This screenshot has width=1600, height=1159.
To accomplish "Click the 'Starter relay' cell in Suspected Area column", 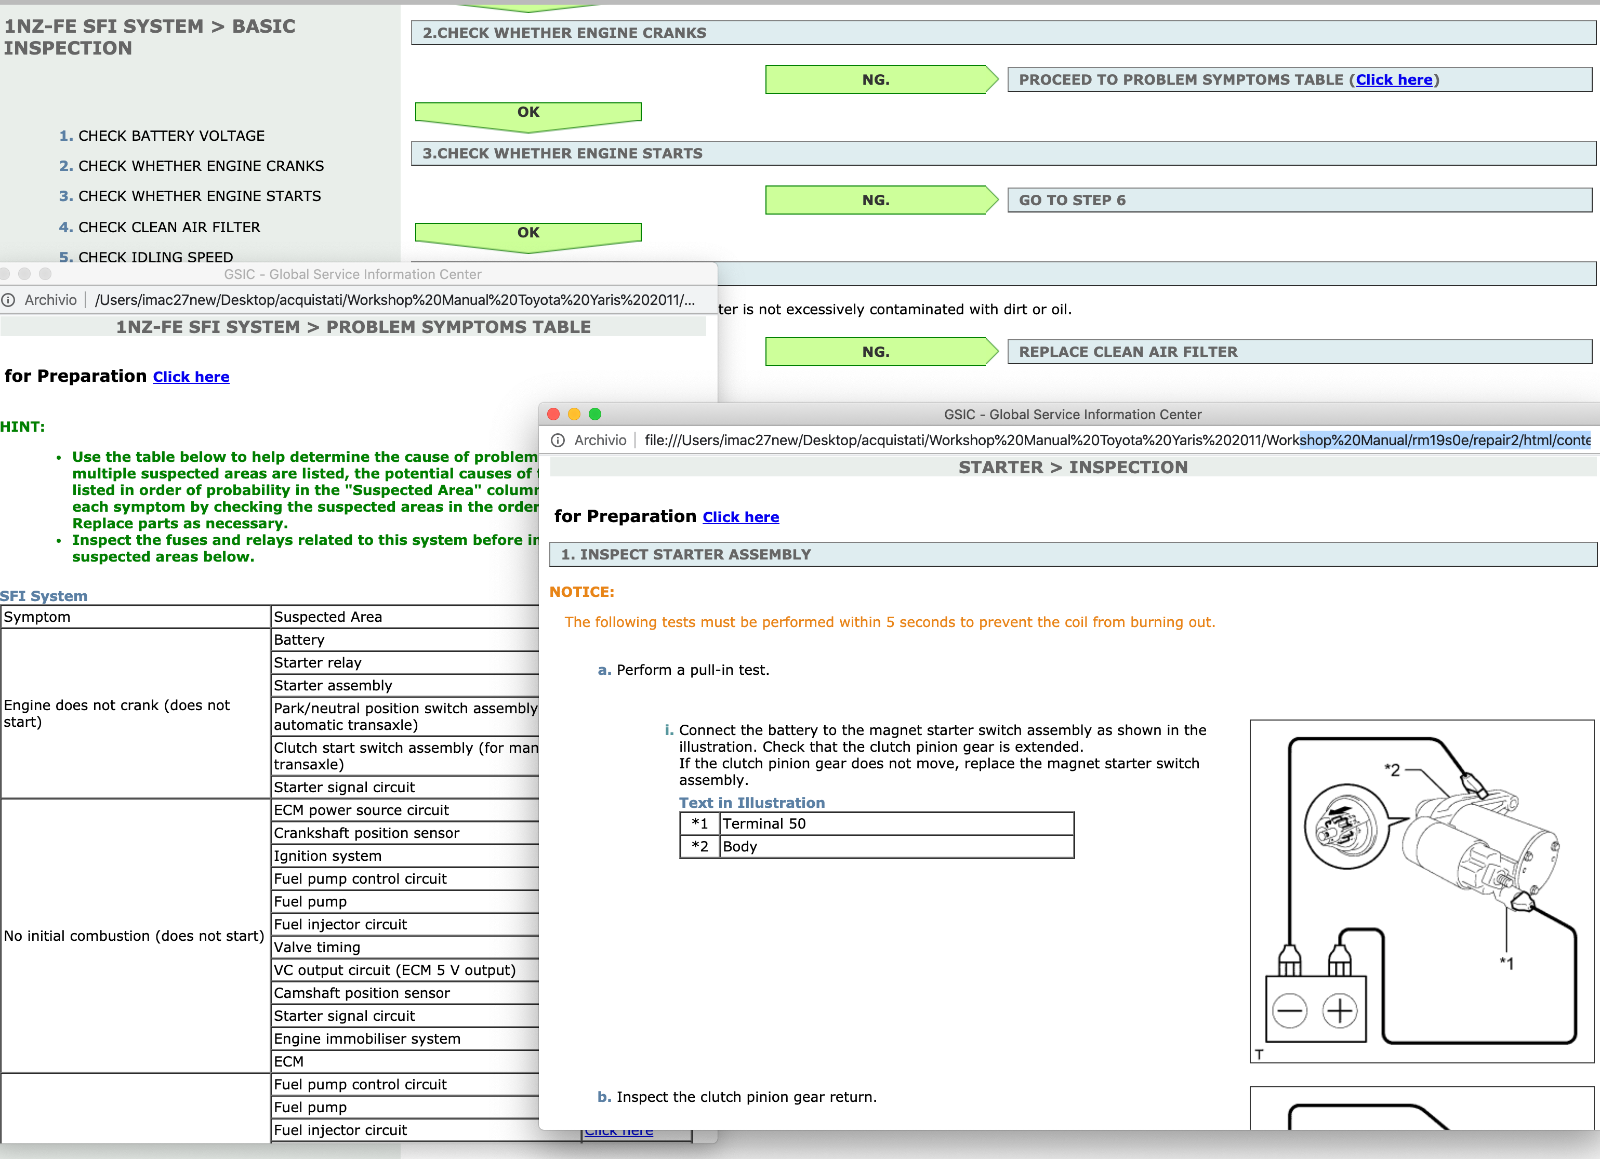I will 318,663.
